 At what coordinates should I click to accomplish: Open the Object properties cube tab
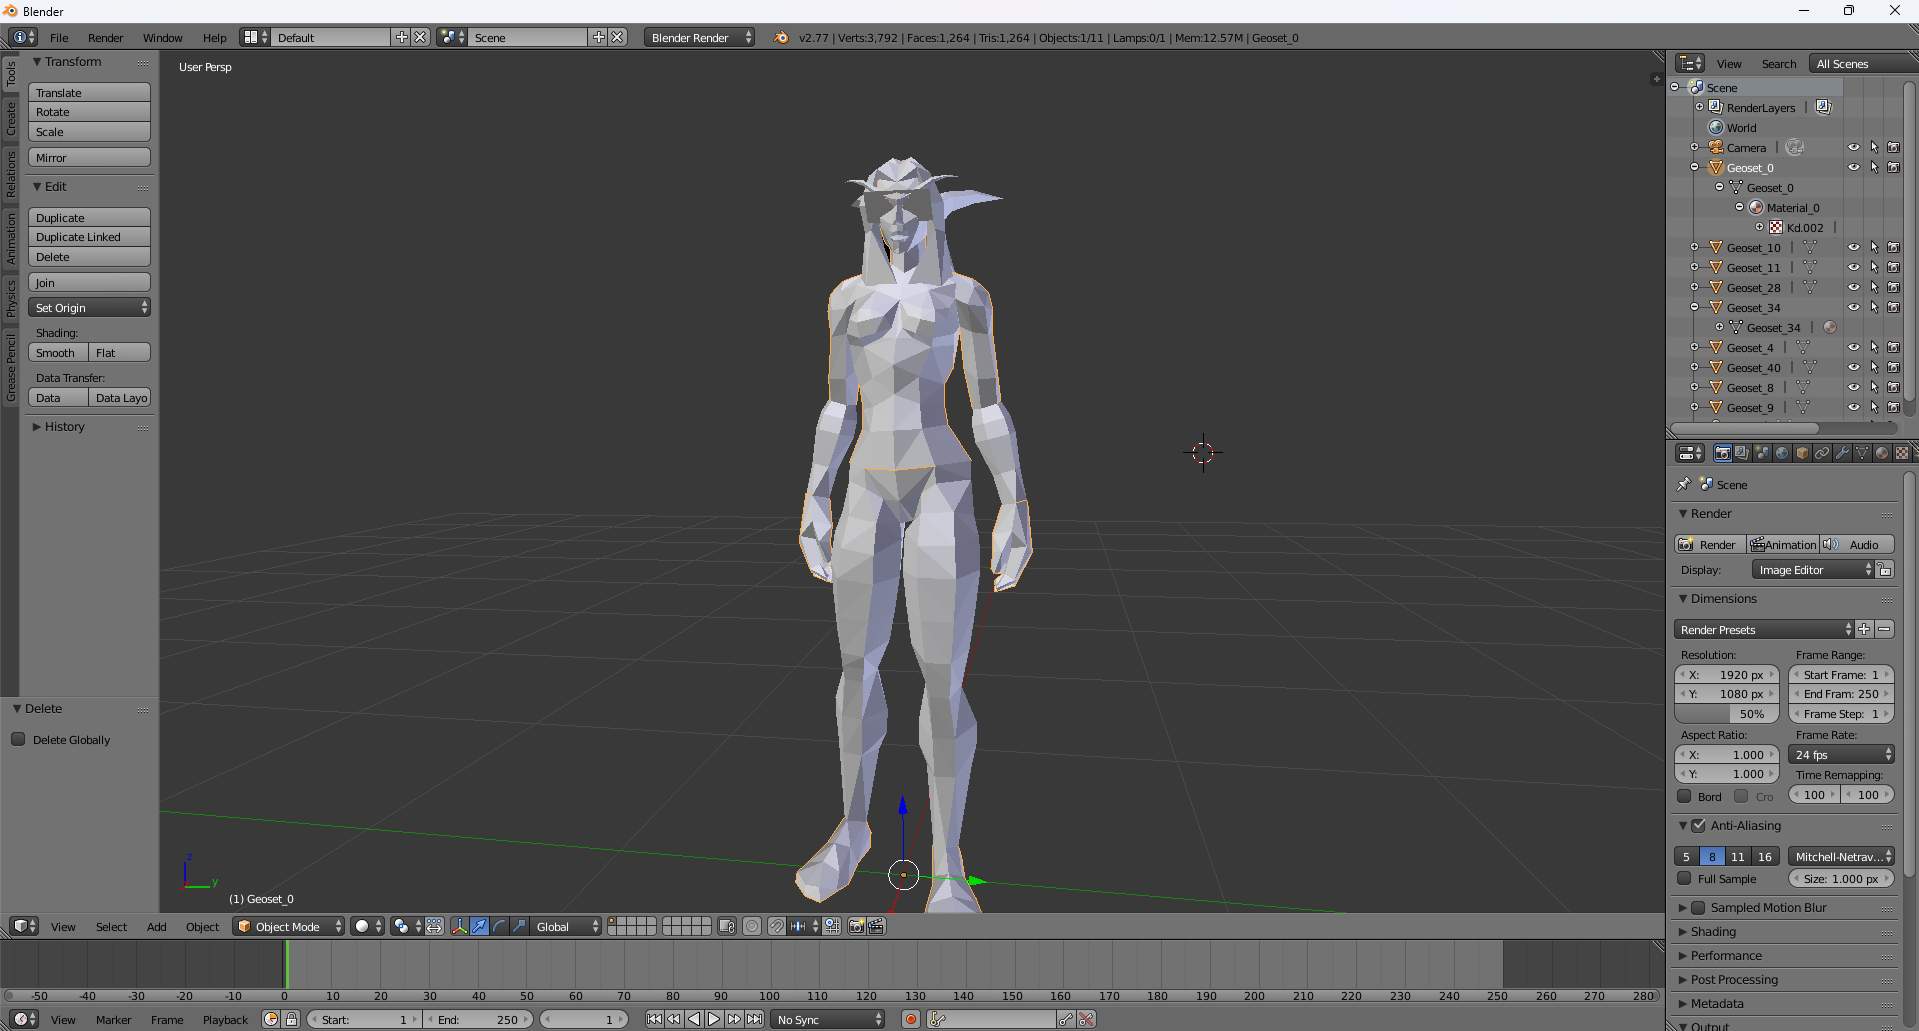(x=1802, y=453)
